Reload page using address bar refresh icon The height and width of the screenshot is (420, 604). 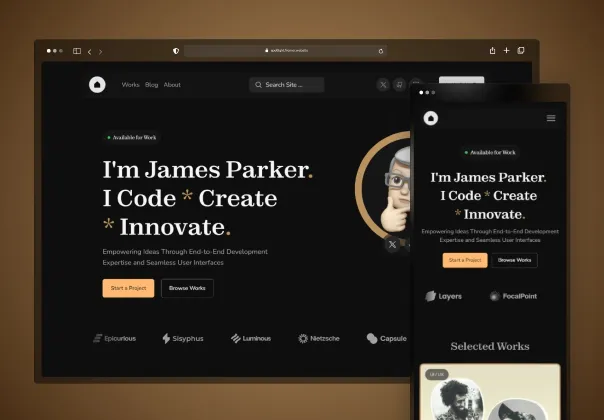381,50
